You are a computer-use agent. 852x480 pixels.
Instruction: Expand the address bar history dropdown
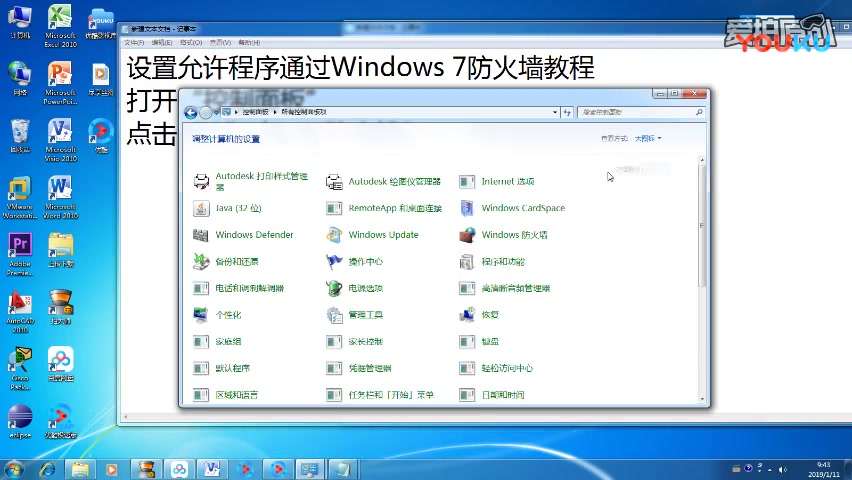point(555,113)
